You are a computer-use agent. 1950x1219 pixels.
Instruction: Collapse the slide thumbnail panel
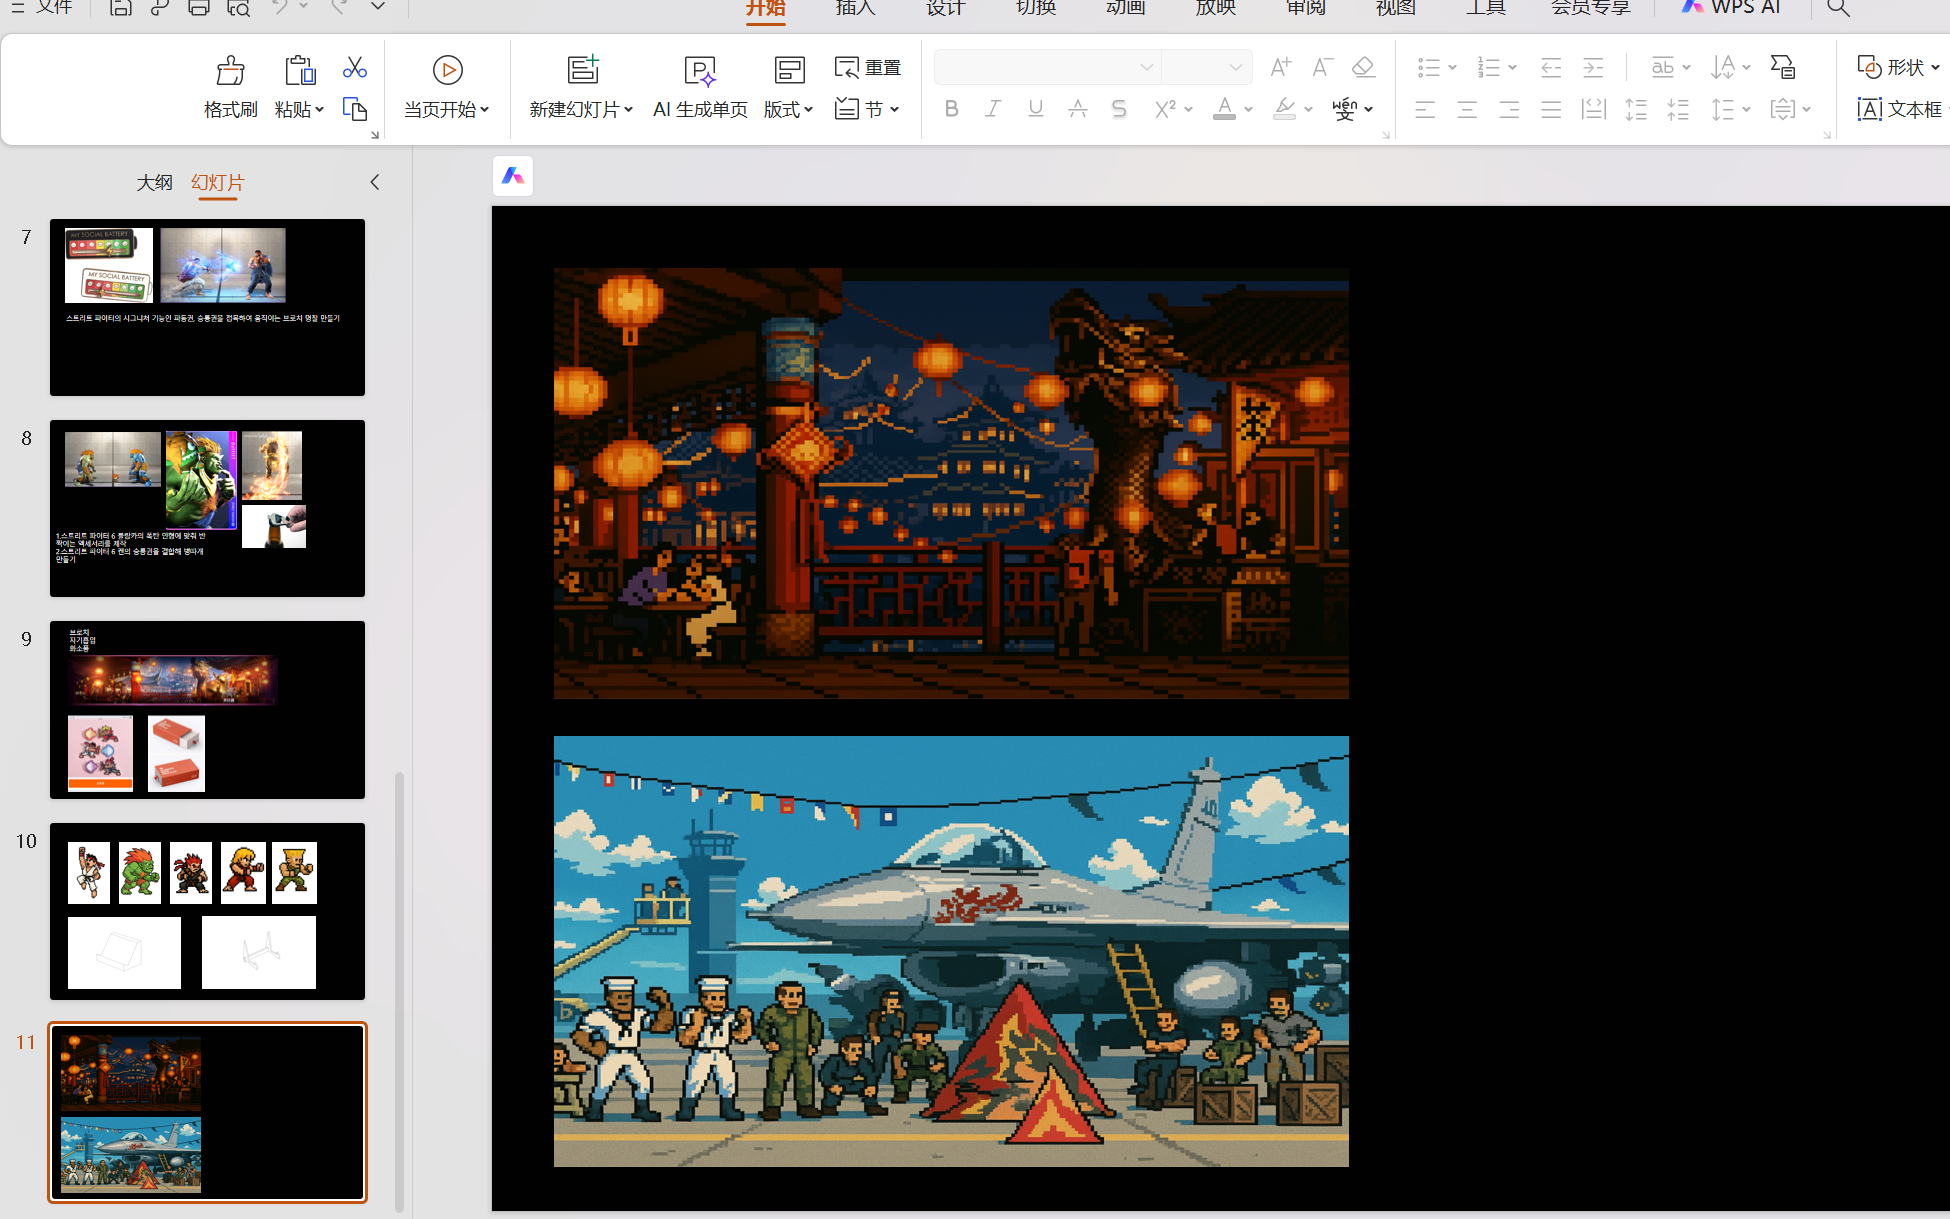tap(375, 182)
